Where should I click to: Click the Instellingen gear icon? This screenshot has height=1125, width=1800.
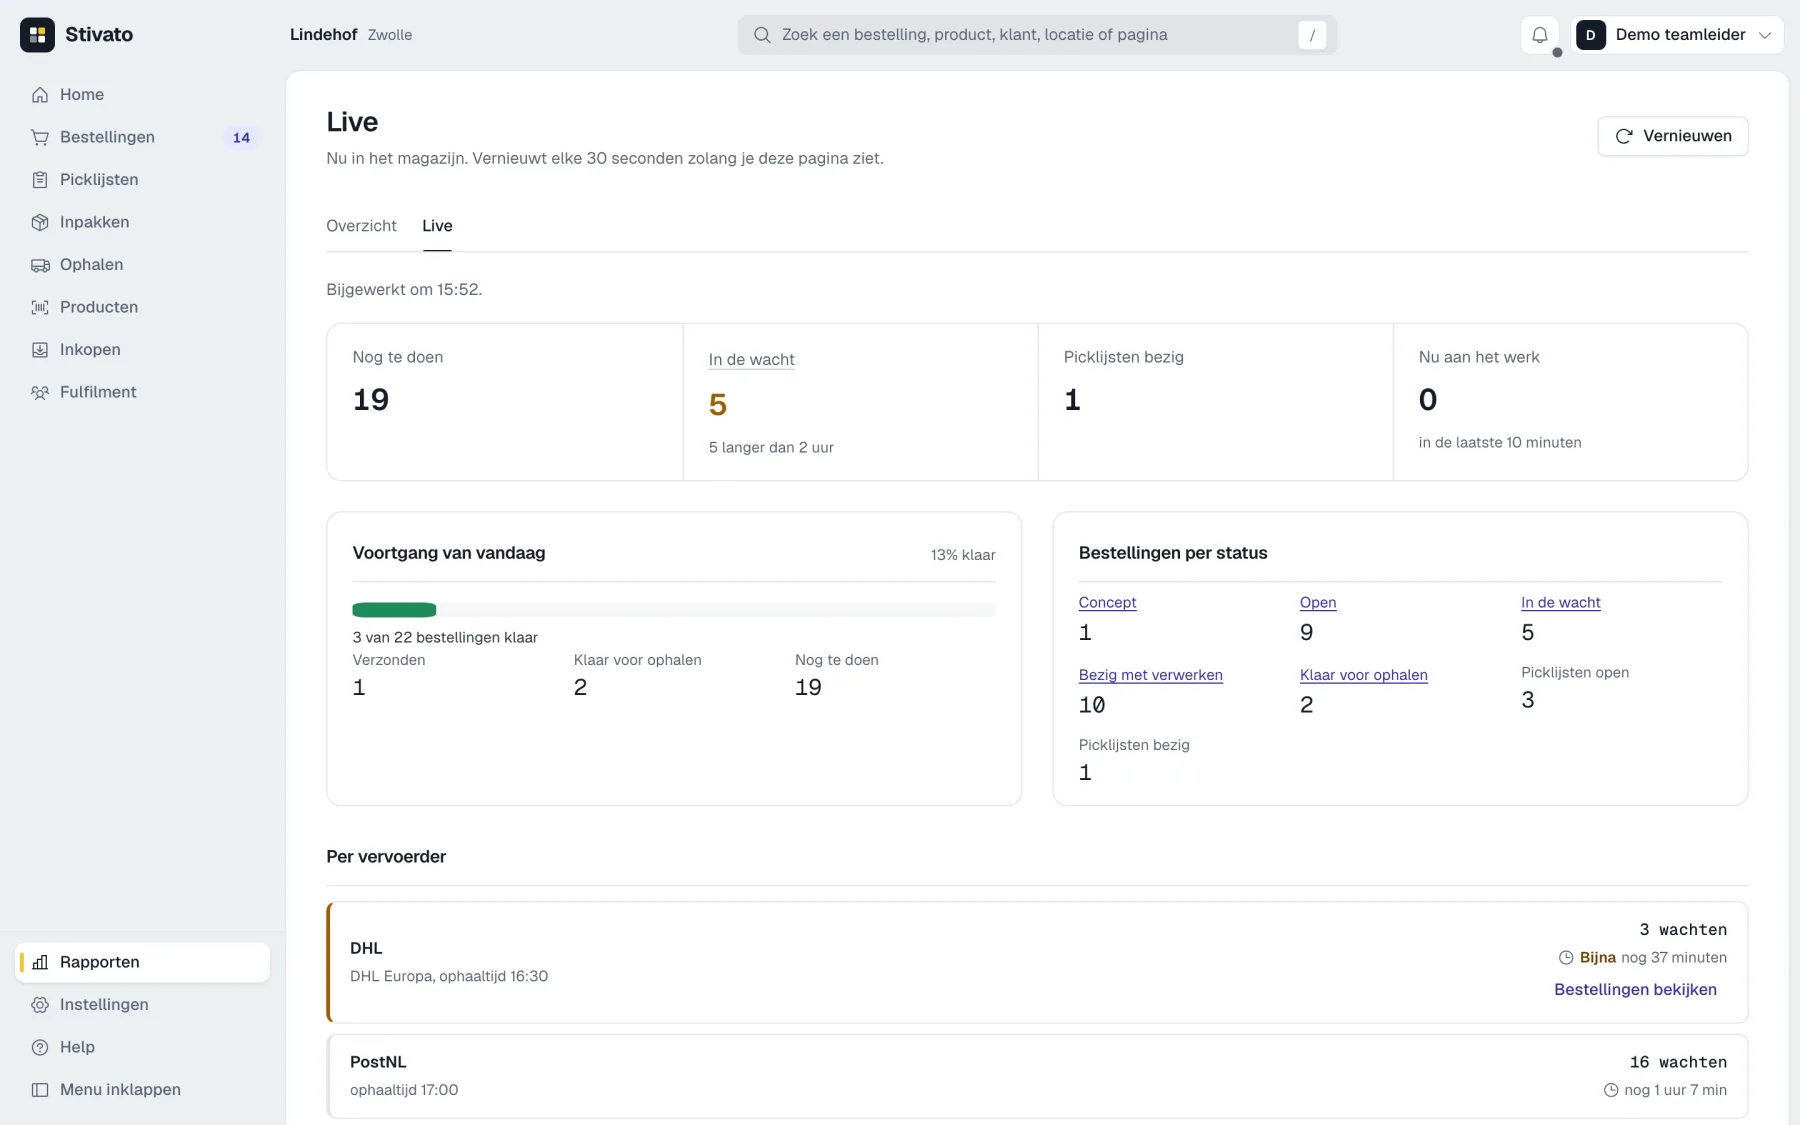(x=40, y=1005)
